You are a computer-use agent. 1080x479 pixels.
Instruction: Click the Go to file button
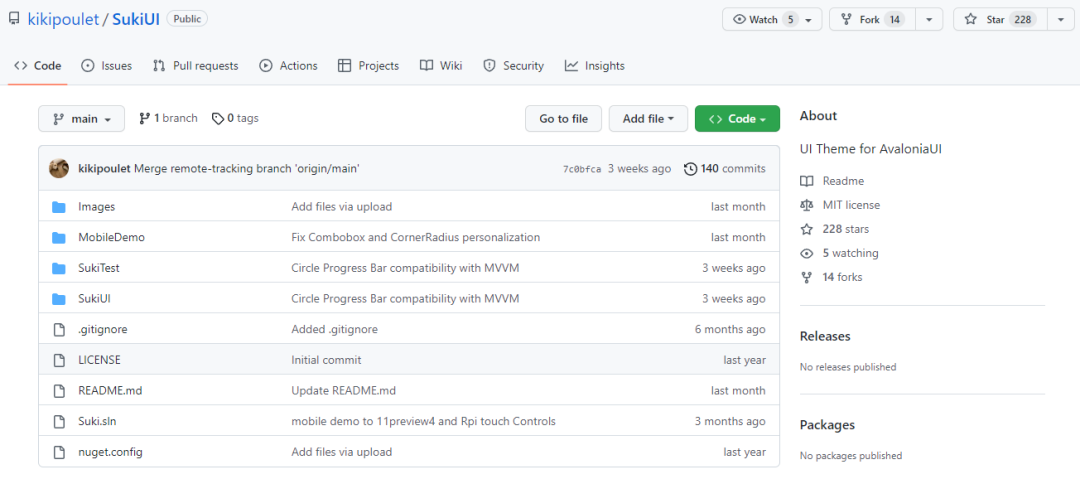pyautogui.click(x=563, y=119)
